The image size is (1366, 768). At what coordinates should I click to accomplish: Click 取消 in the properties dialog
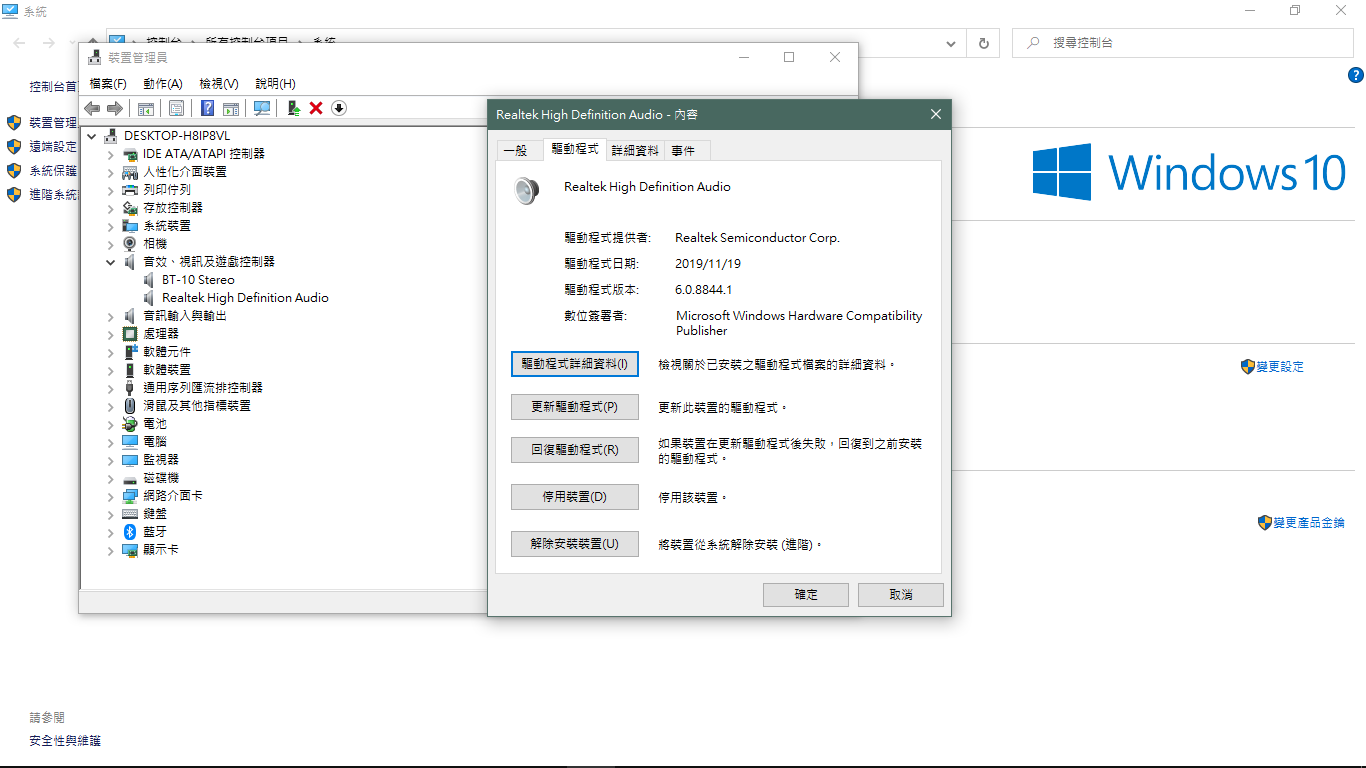pos(901,595)
